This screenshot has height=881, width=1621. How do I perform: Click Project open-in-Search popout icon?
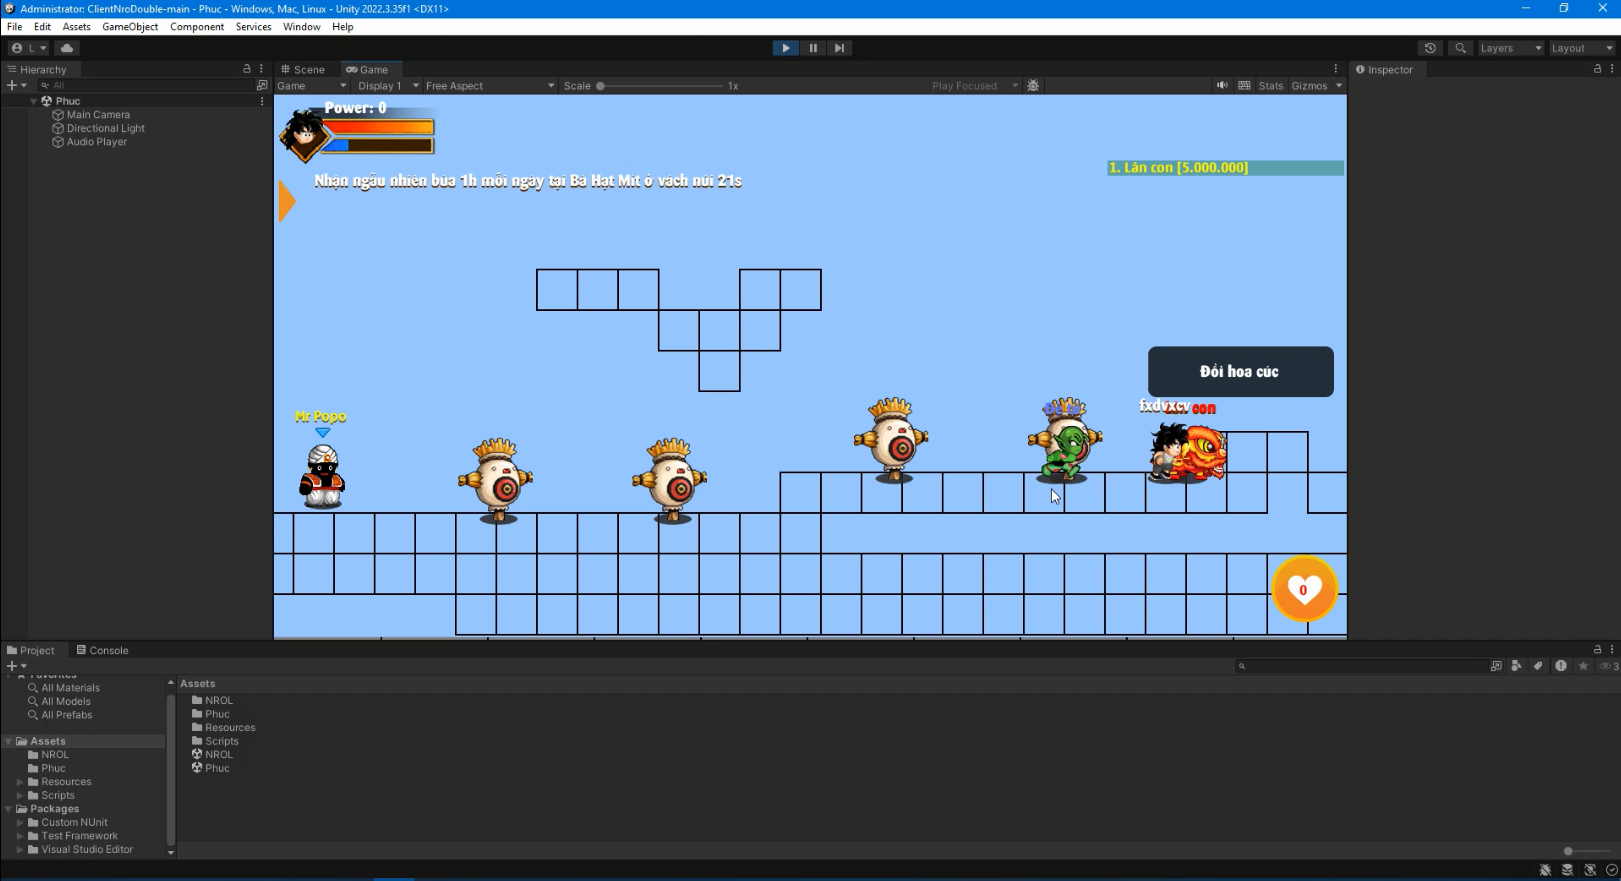[1496, 666]
